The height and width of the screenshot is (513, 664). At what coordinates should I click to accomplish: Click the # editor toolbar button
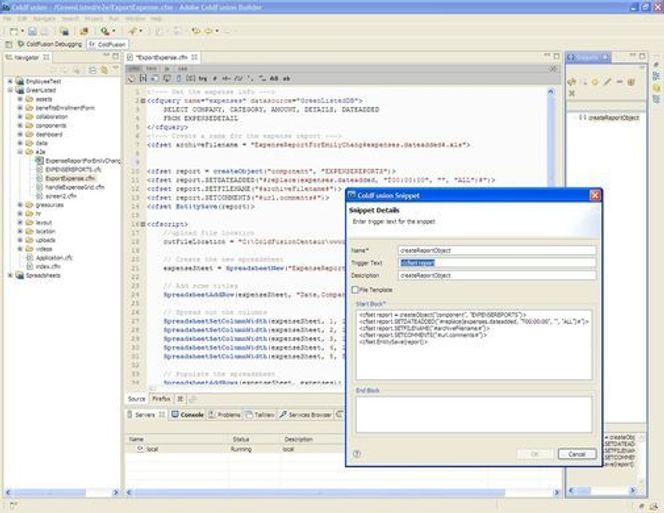215,78
